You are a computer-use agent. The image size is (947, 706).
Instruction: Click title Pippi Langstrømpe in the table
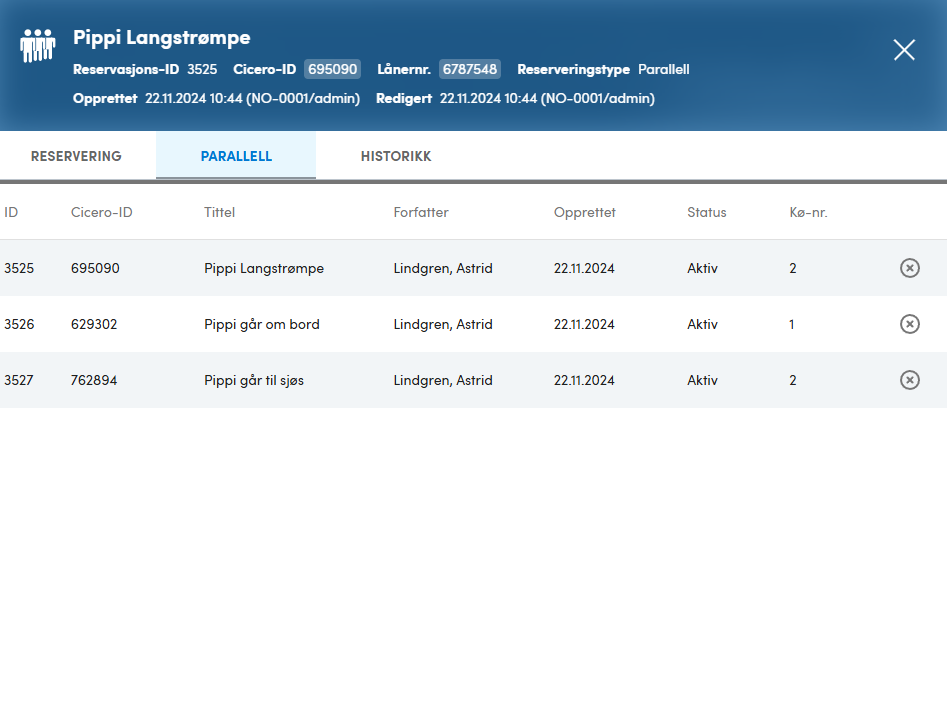264,268
